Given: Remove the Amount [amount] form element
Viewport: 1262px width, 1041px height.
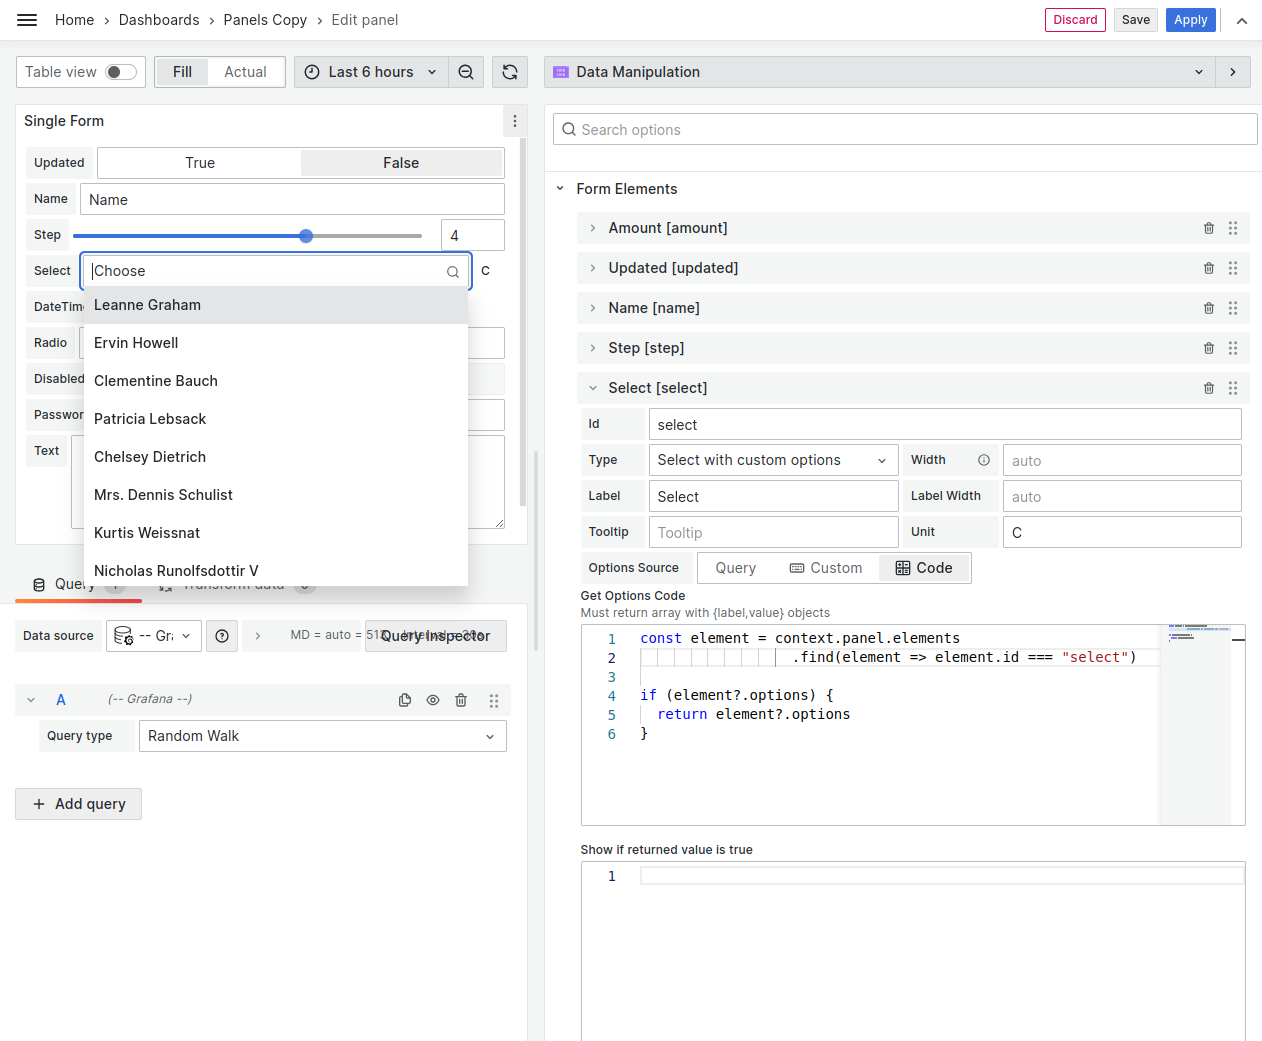Looking at the screenshot, I should [1208, 228].
